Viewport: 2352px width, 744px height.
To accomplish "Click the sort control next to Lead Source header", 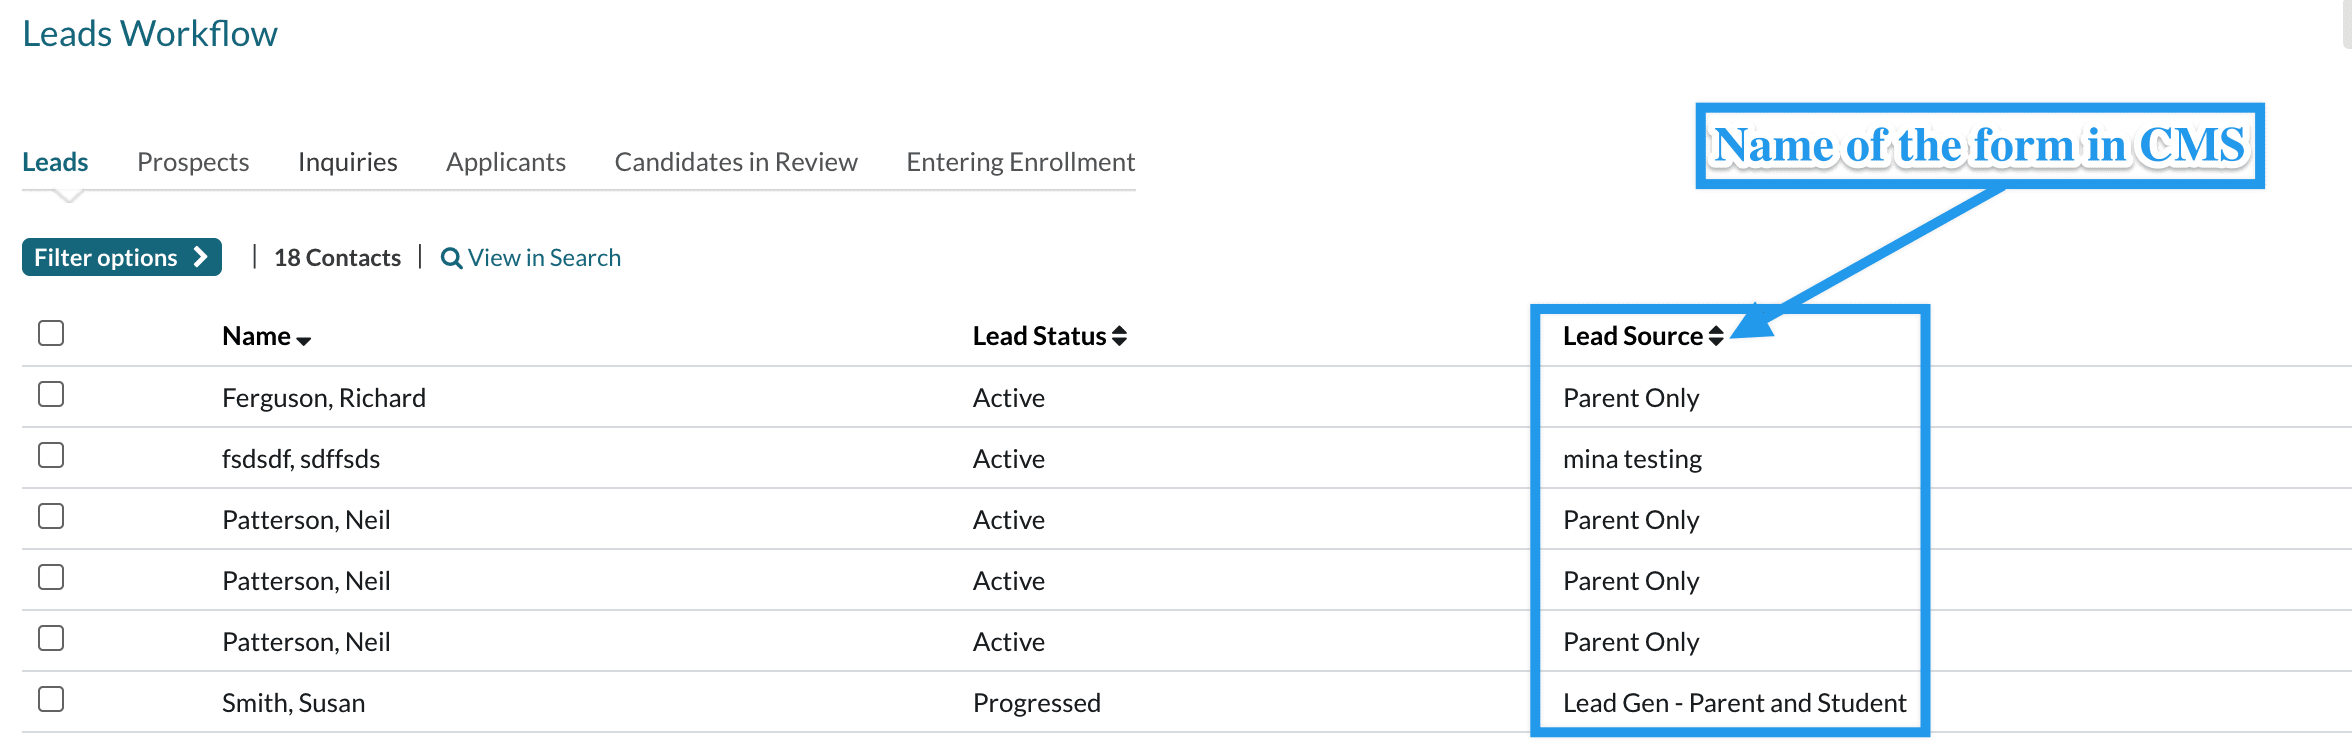I will tap(1717, 336).
